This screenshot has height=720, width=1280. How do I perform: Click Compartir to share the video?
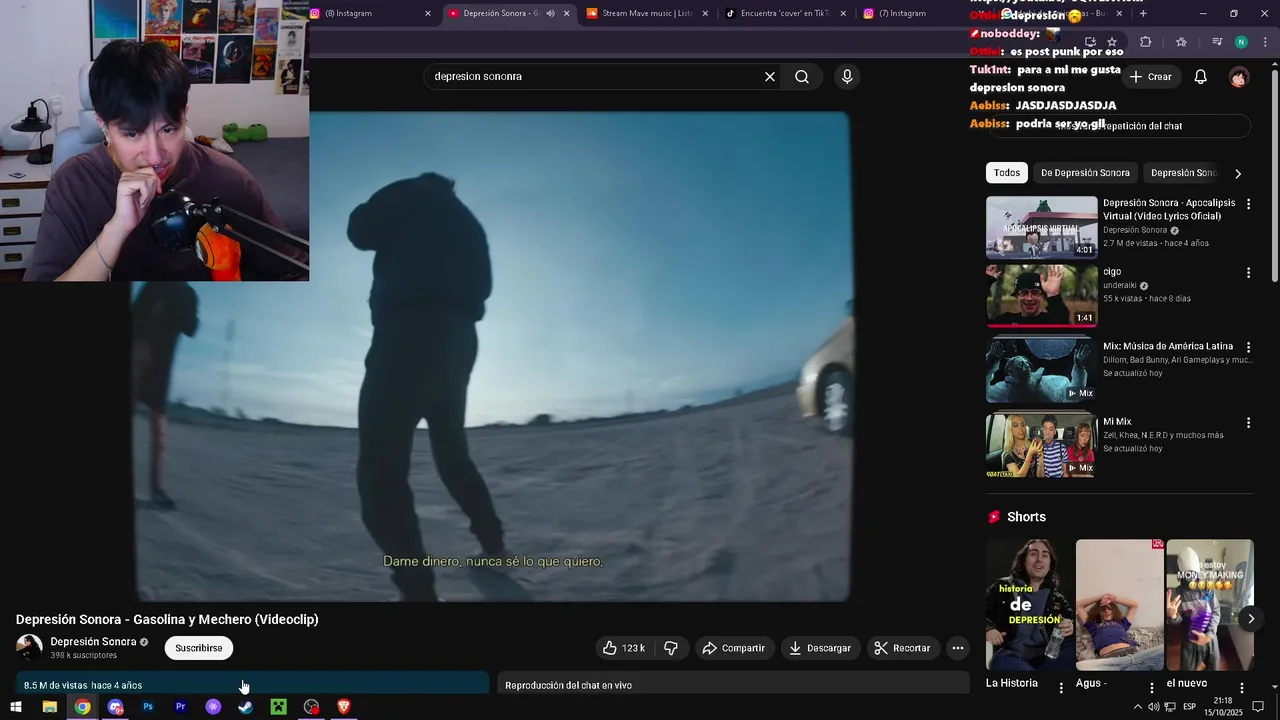tap(733, 648)
